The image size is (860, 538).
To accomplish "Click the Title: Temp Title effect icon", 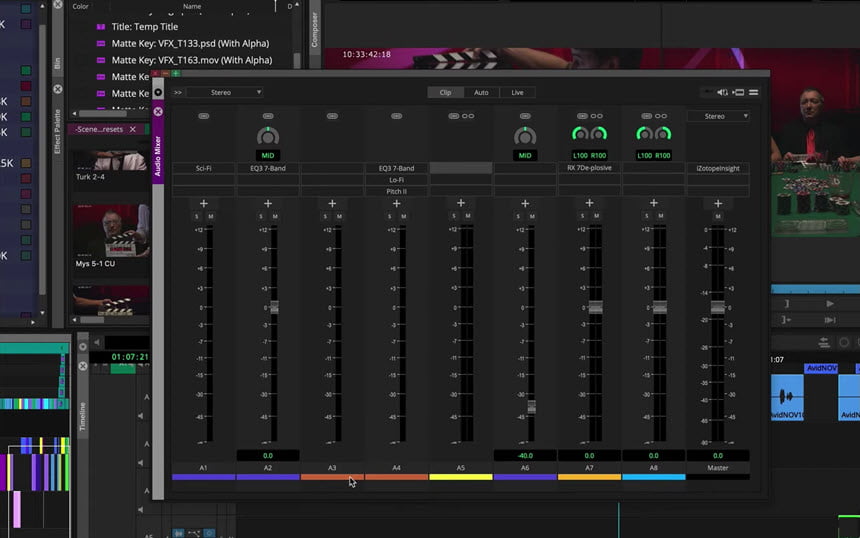I will pyautogui.click(x=101, y=26).
